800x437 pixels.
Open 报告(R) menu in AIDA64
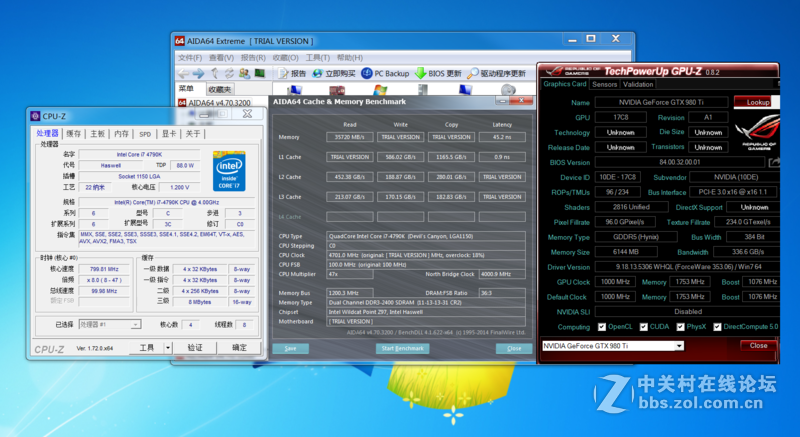pos(253,58)
